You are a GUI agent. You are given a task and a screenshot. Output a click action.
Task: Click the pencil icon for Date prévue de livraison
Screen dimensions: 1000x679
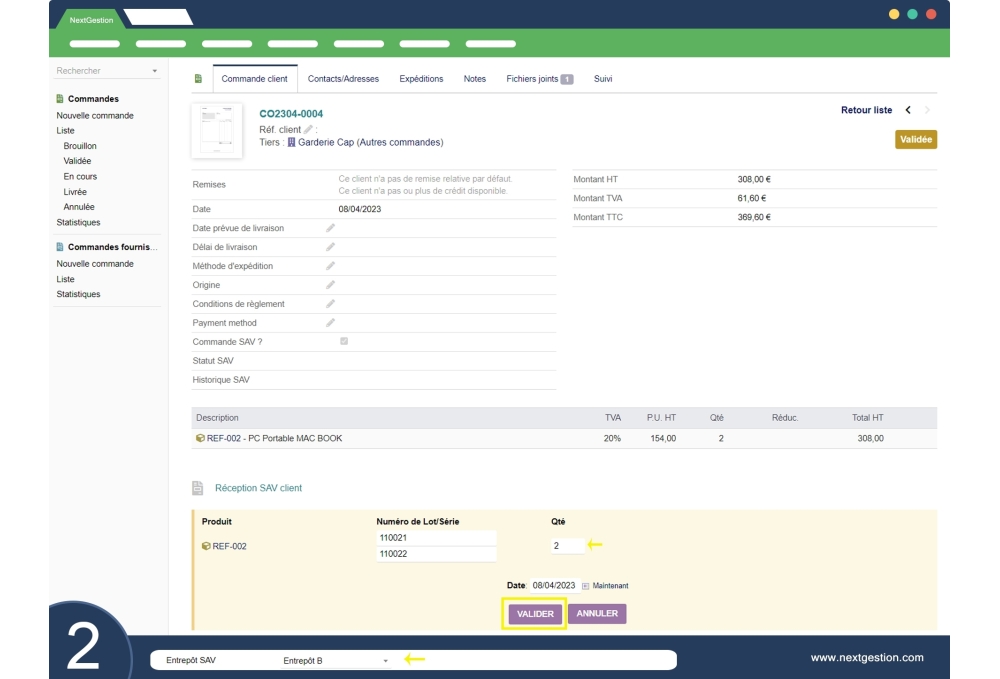point(330,228)
